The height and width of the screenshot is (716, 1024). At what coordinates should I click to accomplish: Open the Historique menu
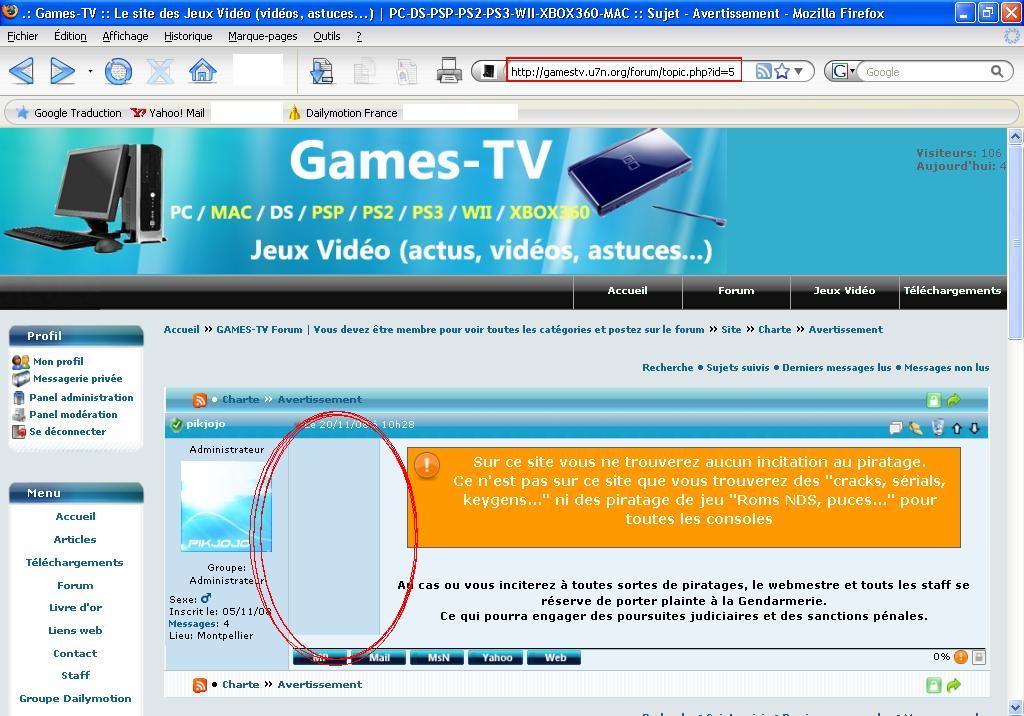[x=188, y=36]
